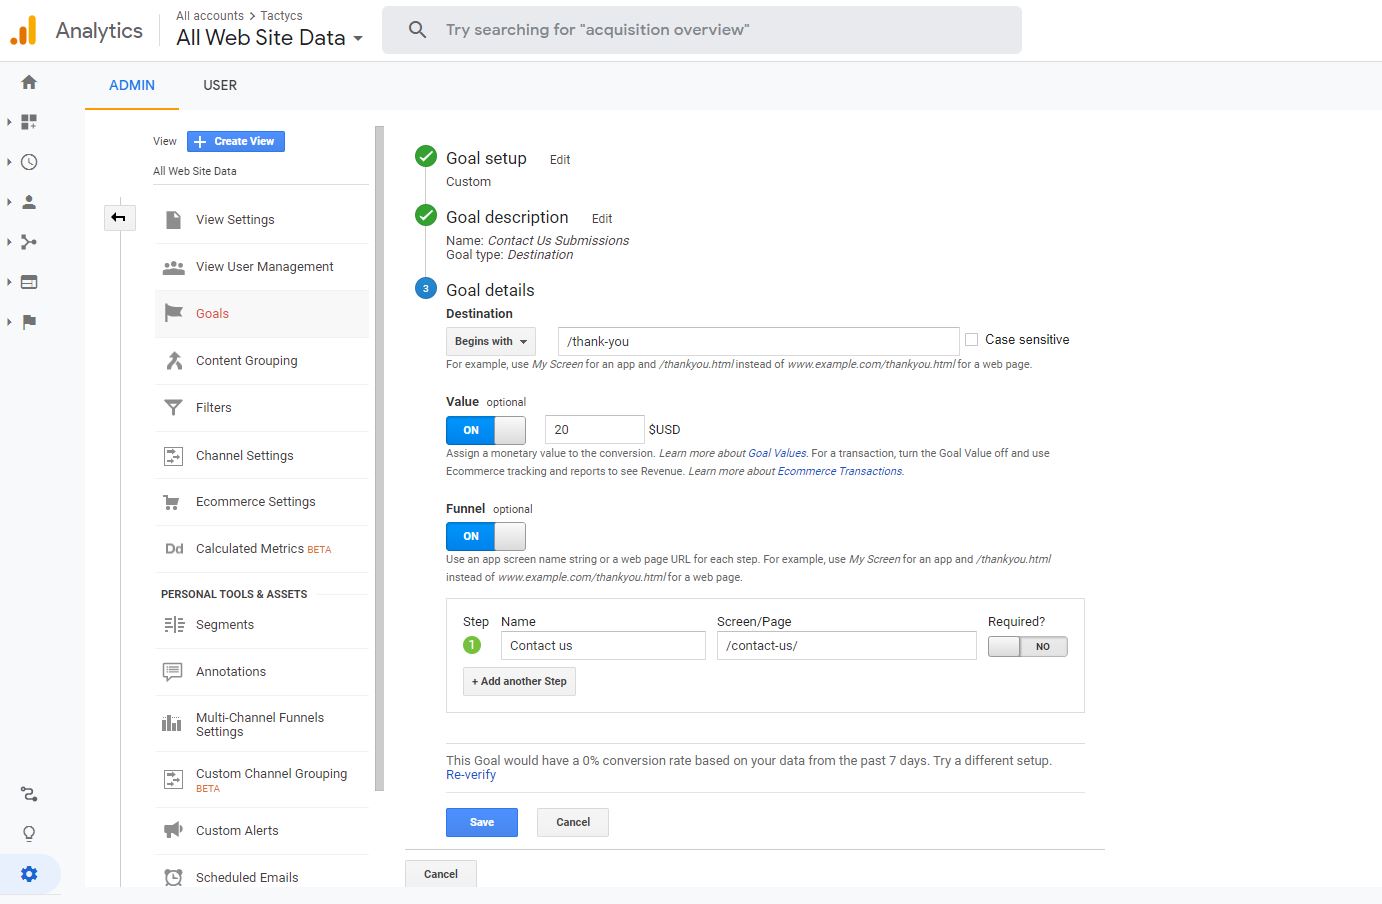Open the Discover lightbulb icon

point(29,834)
